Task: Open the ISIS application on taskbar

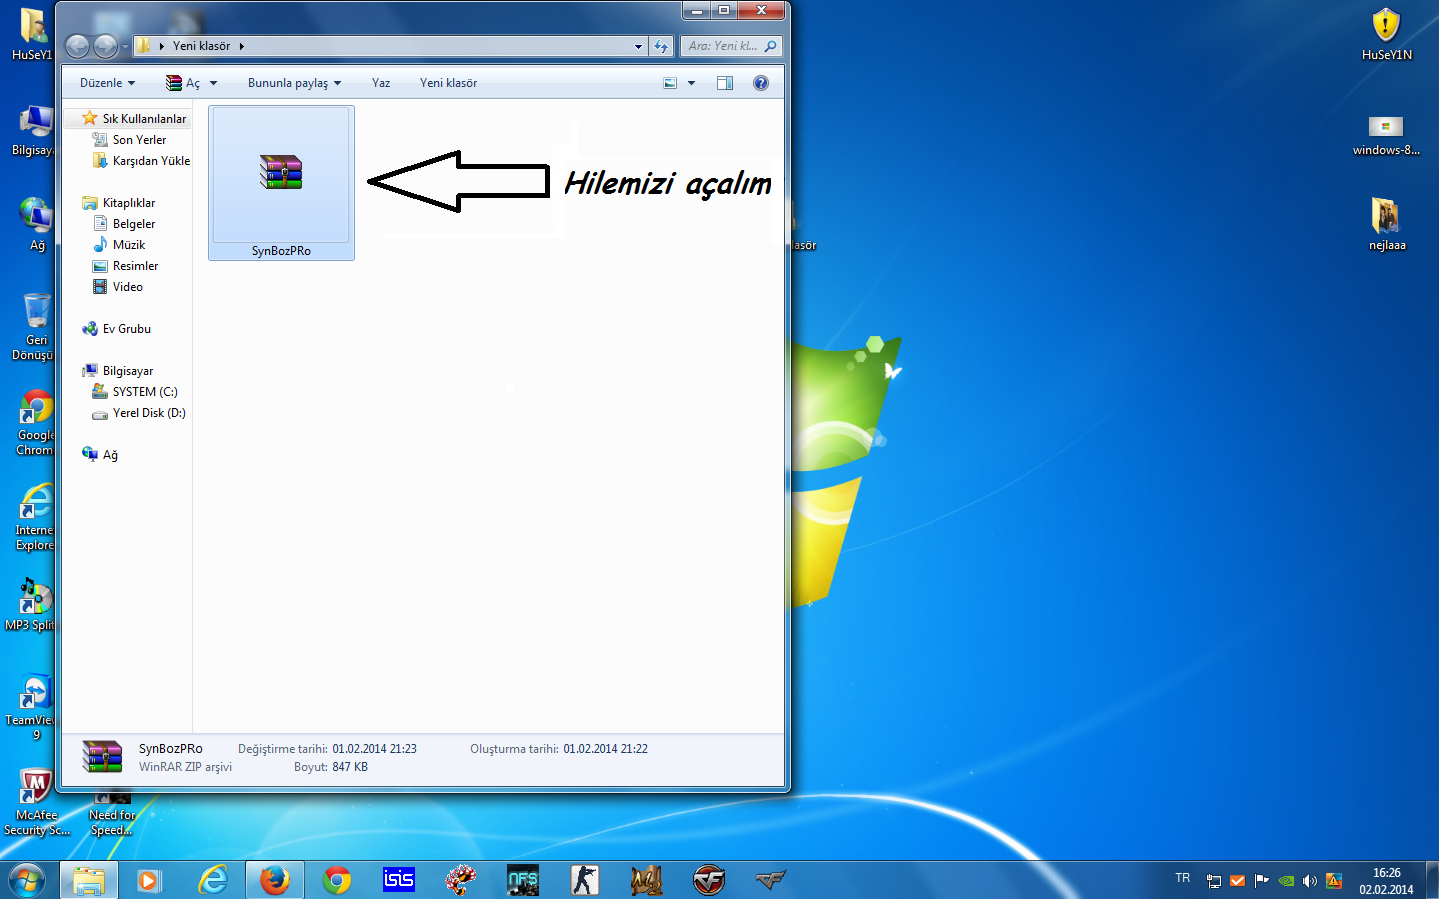Action: click(x=399, y=880)
